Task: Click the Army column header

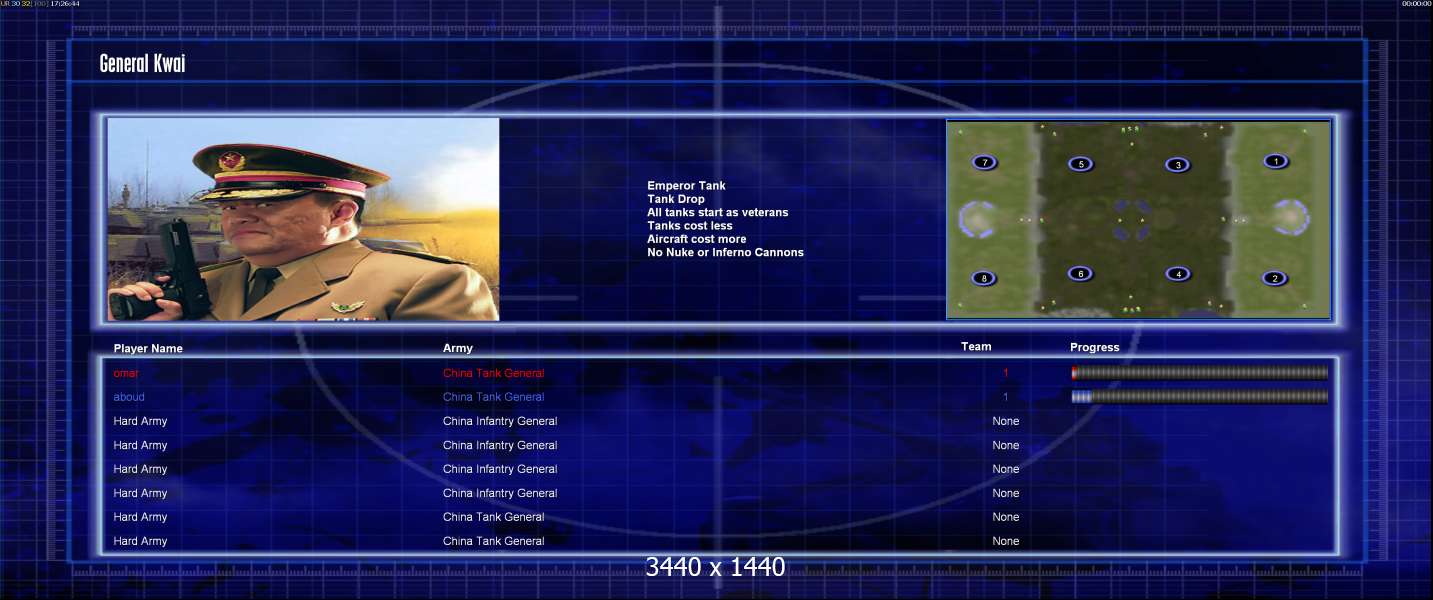Action: tap(458, 348)
